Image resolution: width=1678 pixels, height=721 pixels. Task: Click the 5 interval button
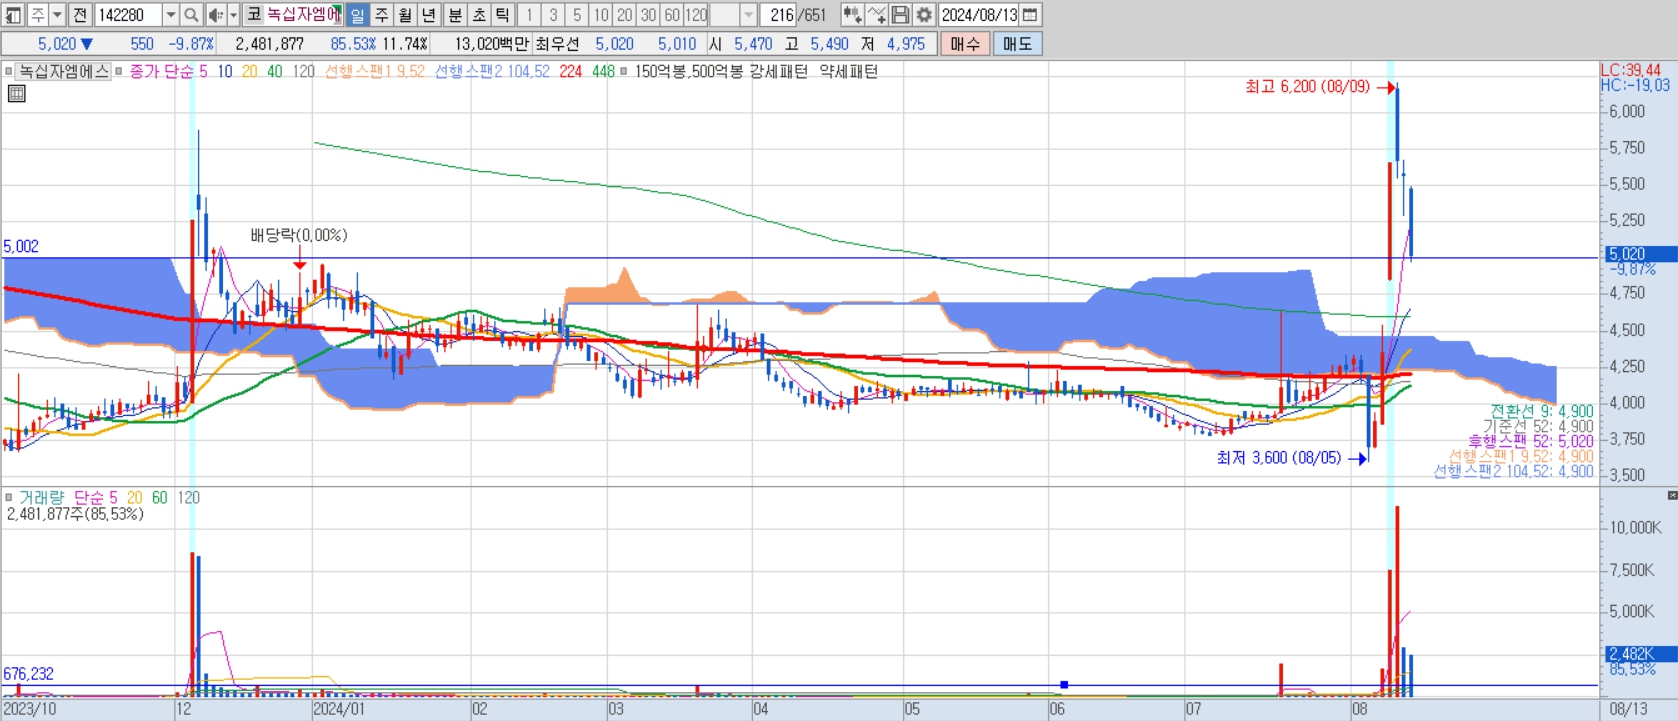click(x=577, y=15)
